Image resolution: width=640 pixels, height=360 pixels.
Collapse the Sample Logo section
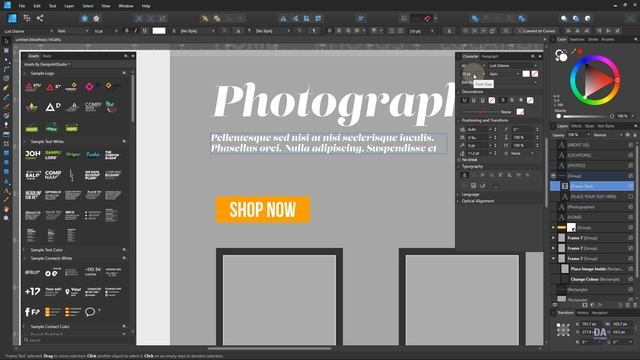click(x=24, y=73)
